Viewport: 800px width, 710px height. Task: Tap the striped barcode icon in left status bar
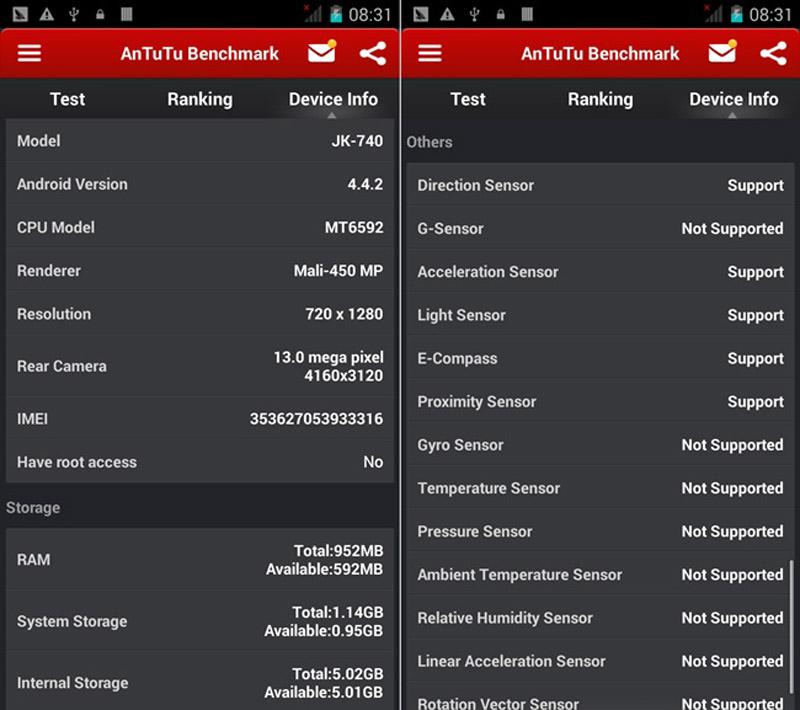pos(127,14)
